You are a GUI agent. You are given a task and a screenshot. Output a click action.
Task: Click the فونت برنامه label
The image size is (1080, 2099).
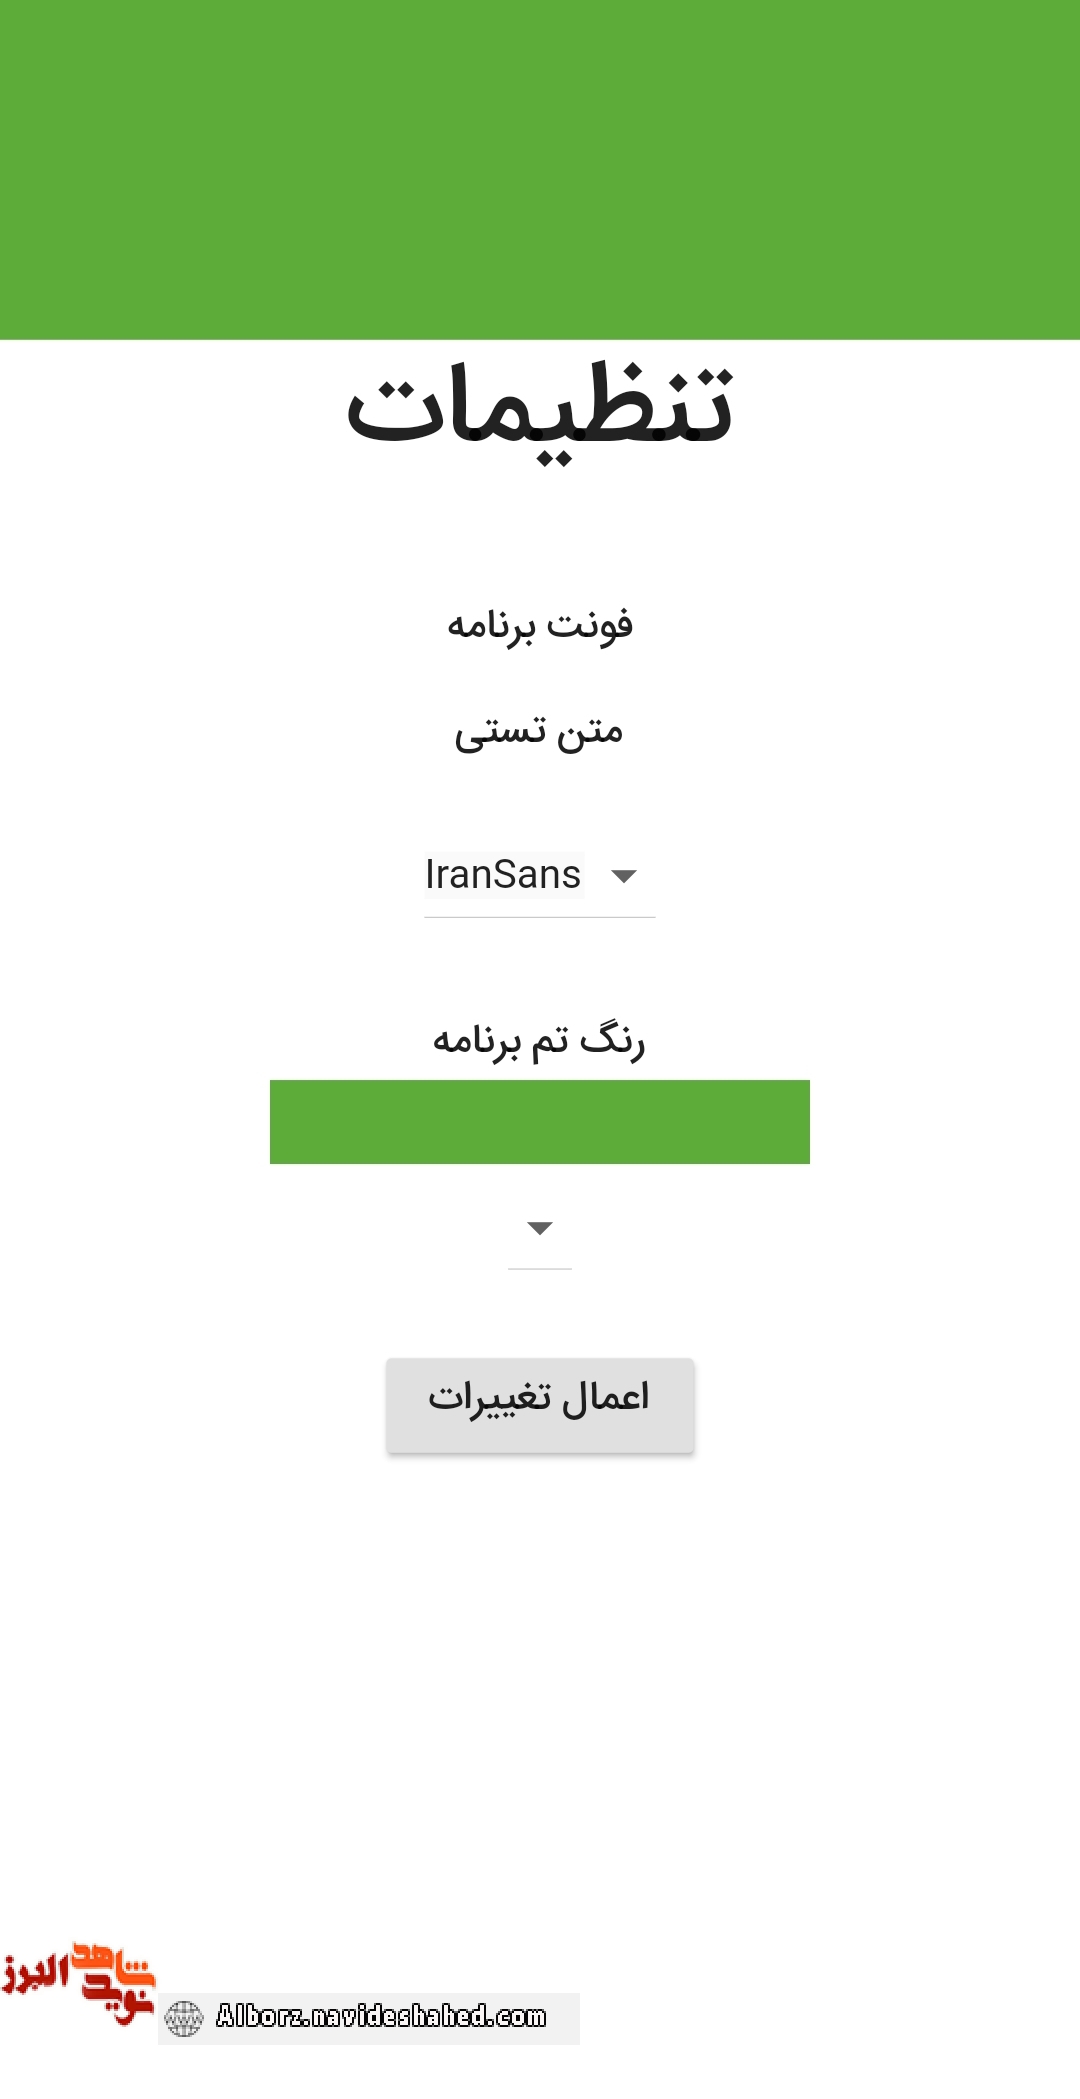(x=540, y=625)
